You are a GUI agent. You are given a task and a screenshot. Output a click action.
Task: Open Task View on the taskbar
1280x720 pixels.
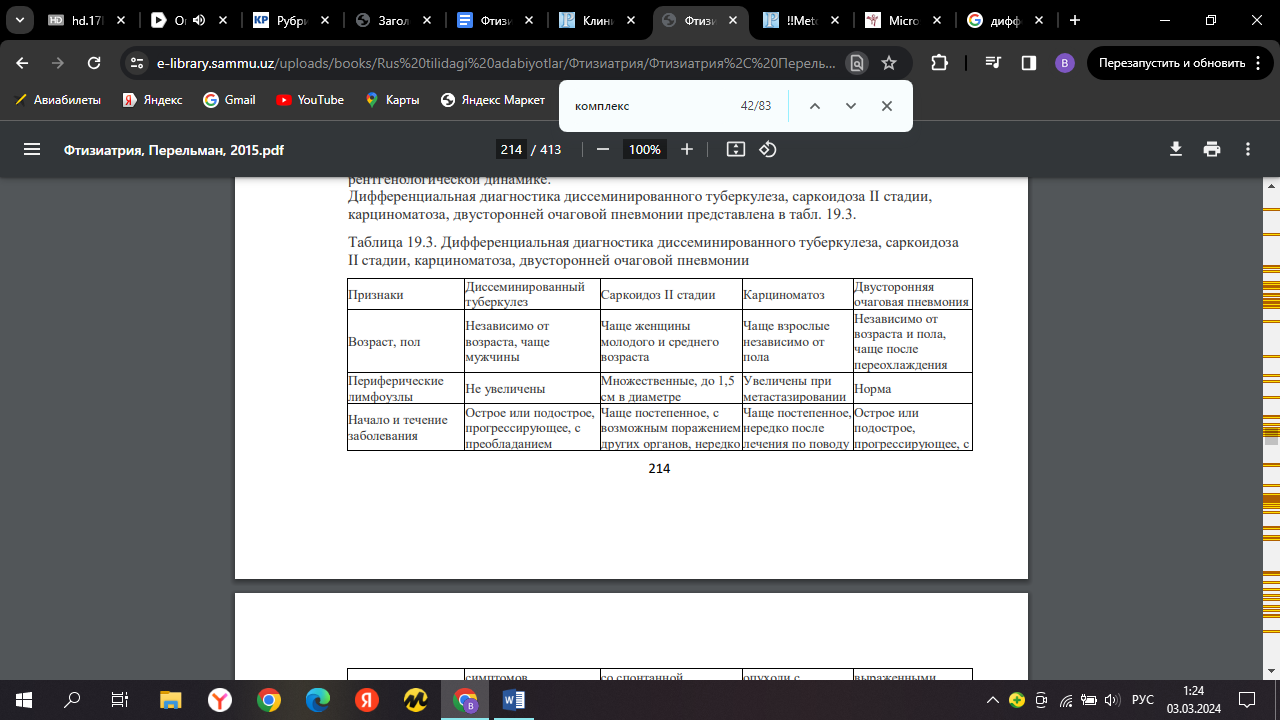120,700
